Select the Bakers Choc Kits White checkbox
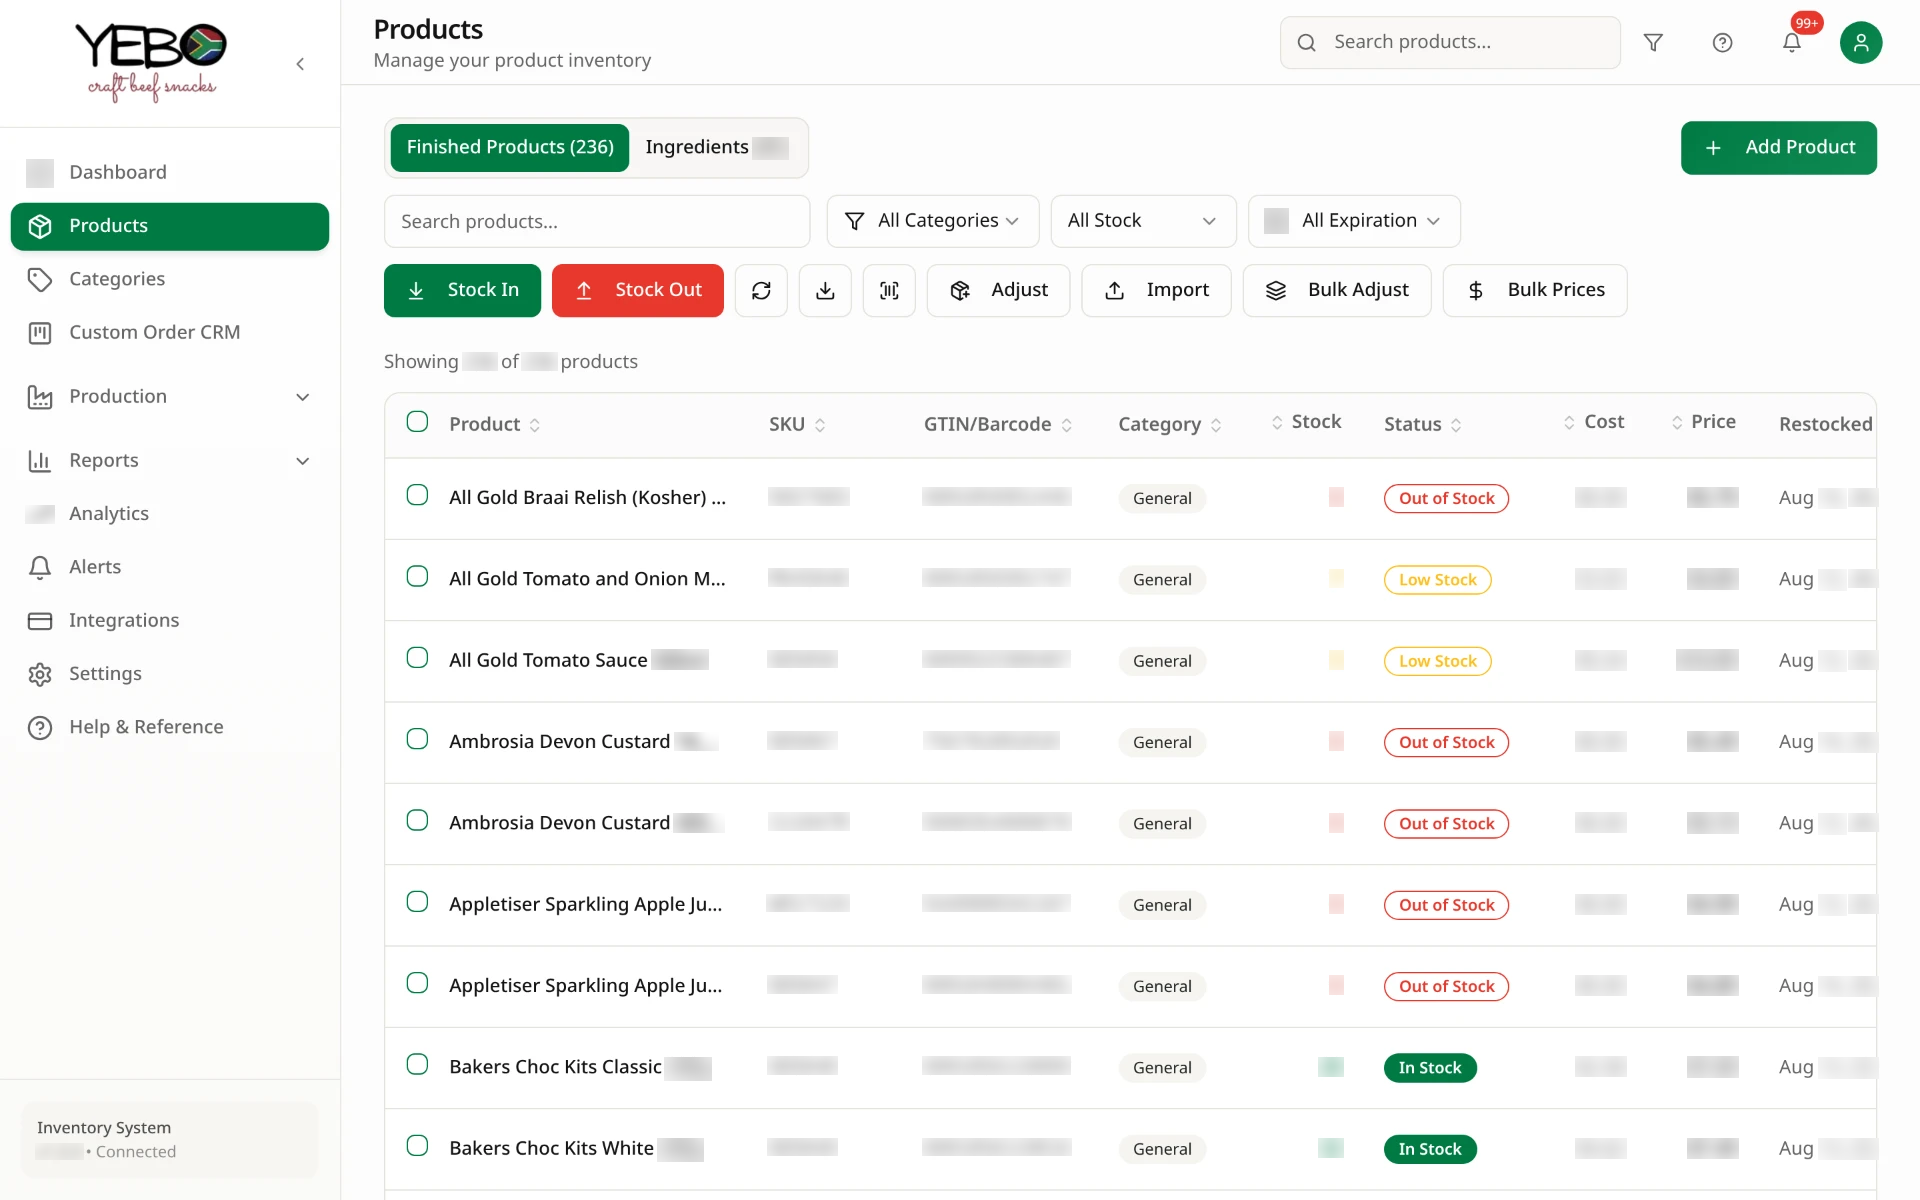The height and width of the screenshot is (1200, 1920). click(x=417, y=1146)
